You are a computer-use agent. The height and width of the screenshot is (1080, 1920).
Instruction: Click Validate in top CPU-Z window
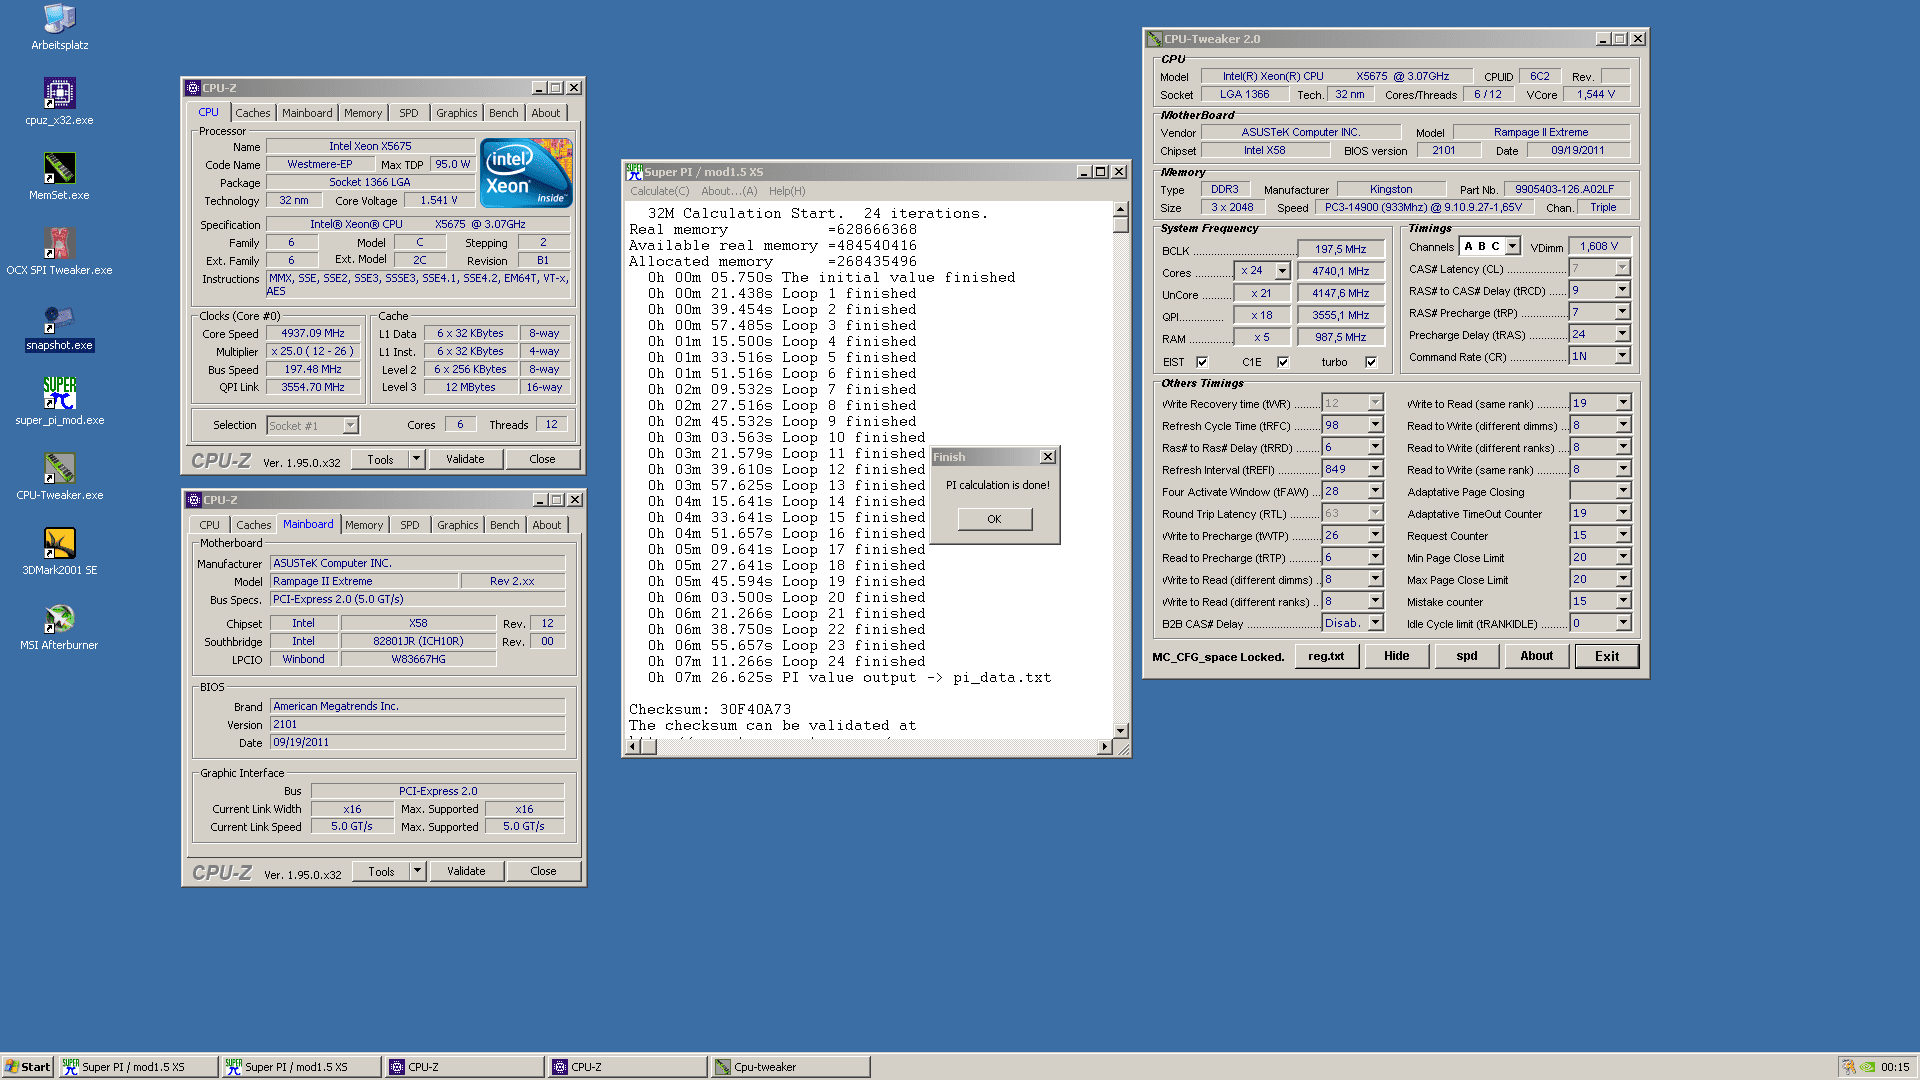click(465, 459)
